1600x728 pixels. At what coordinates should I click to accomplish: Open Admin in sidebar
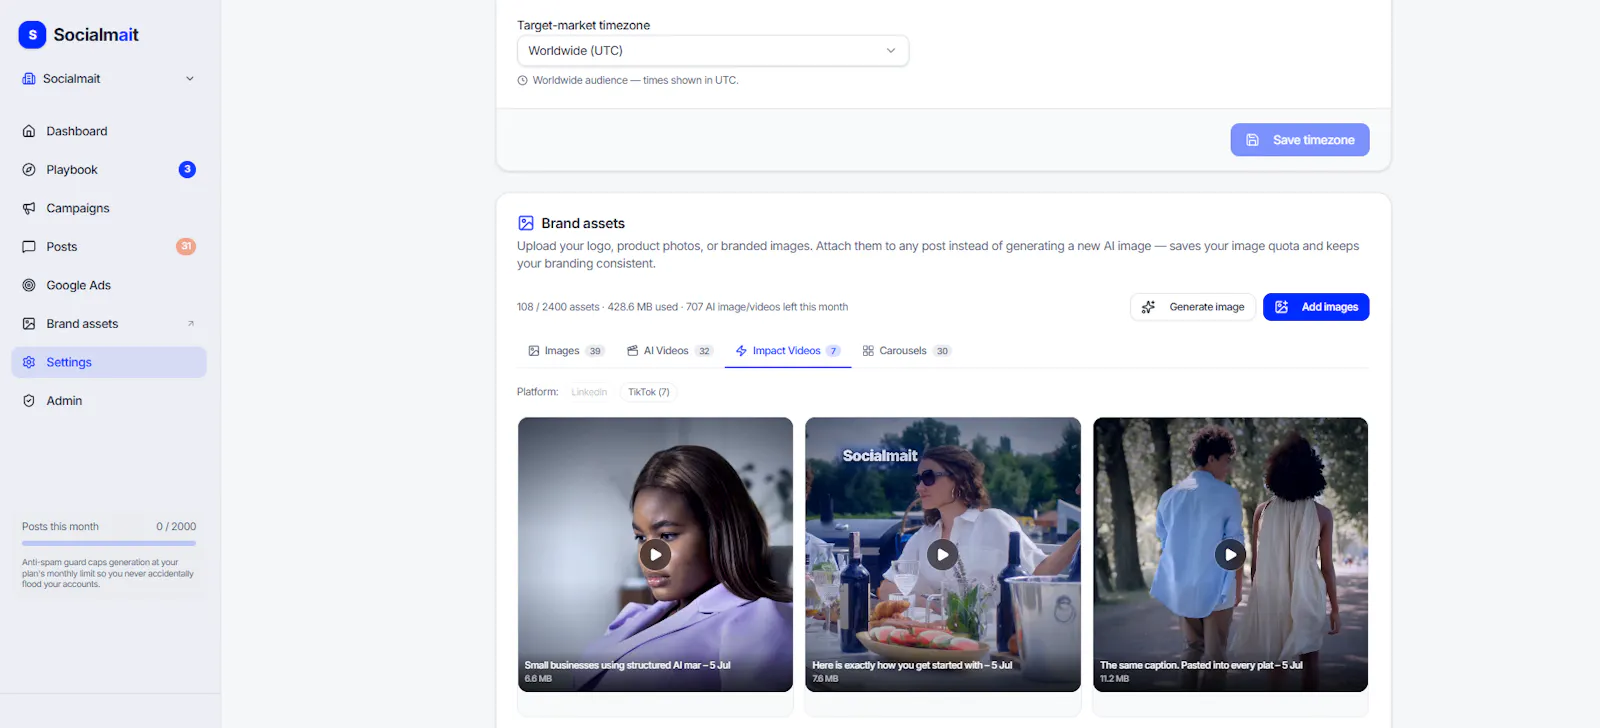point(109,401)
